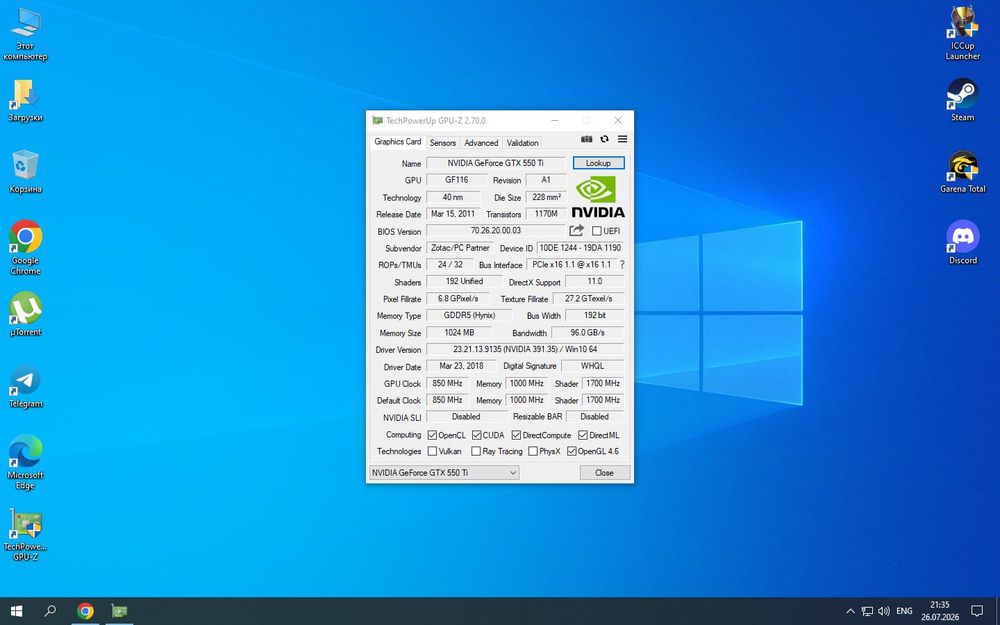Launch Steam desktop shortcut
This screenshot has width=1000, height=625.
962,100
